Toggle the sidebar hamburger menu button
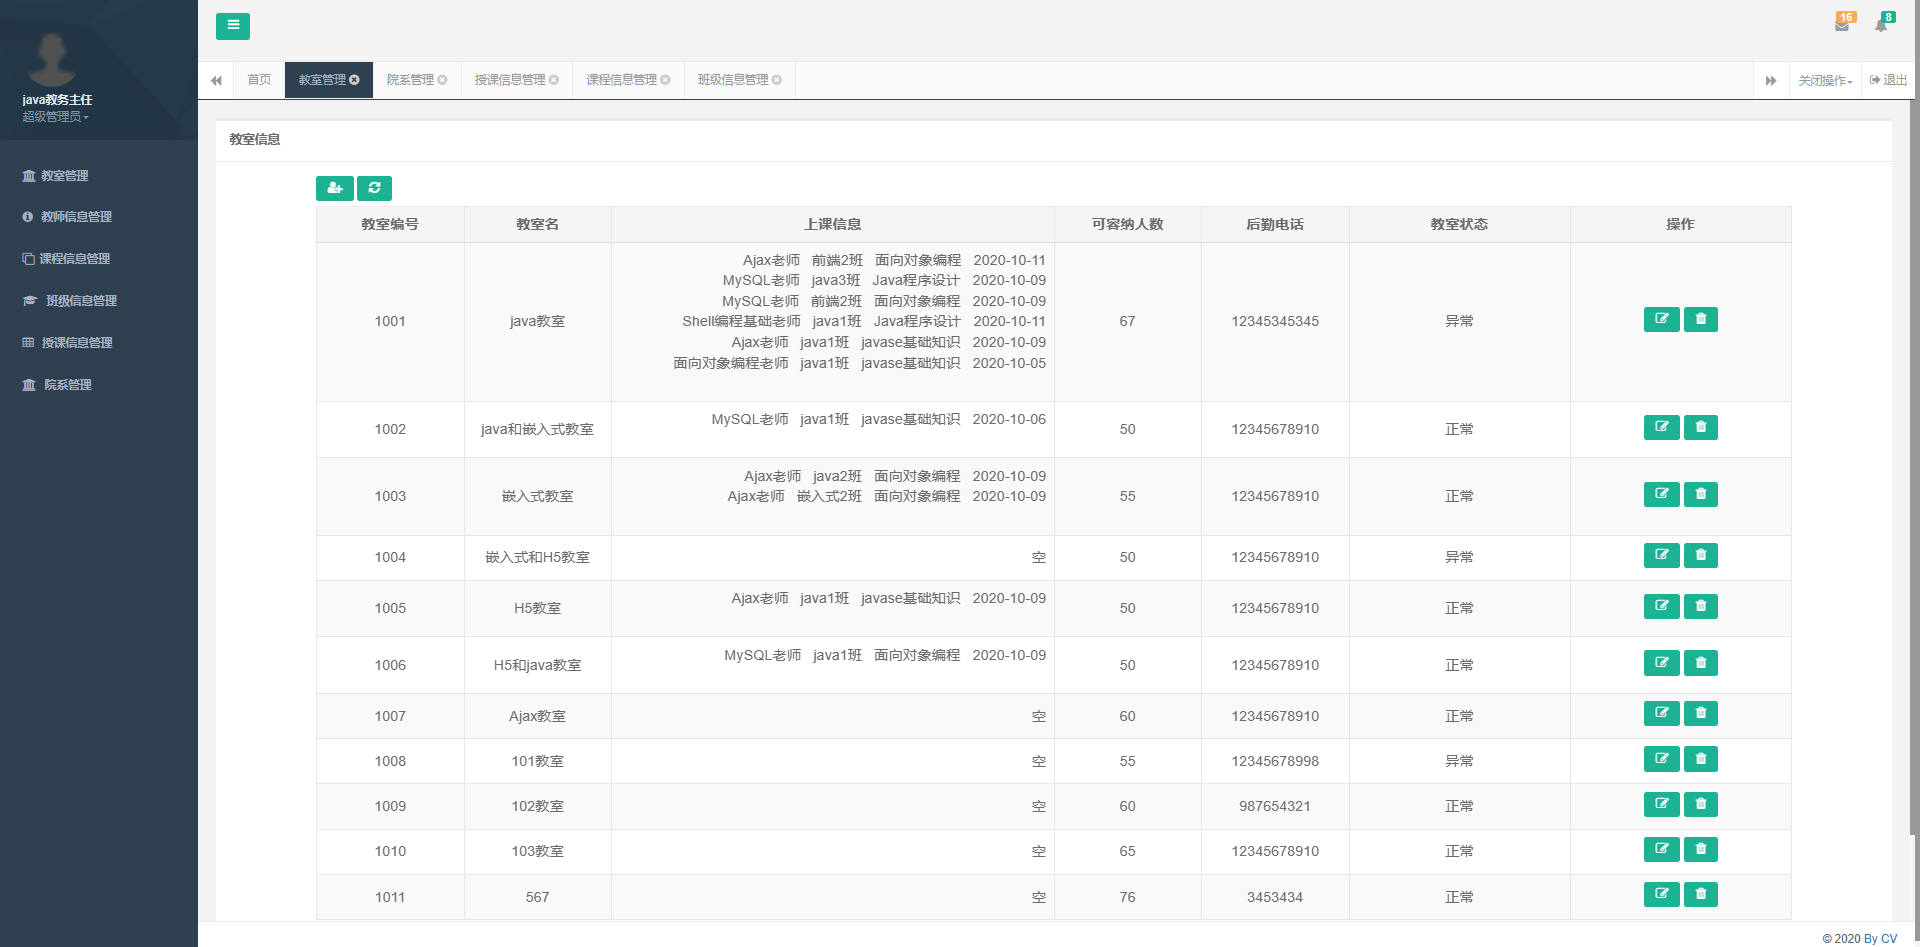The width and height of the screenshot is (1920, 947). pos(233,26)
